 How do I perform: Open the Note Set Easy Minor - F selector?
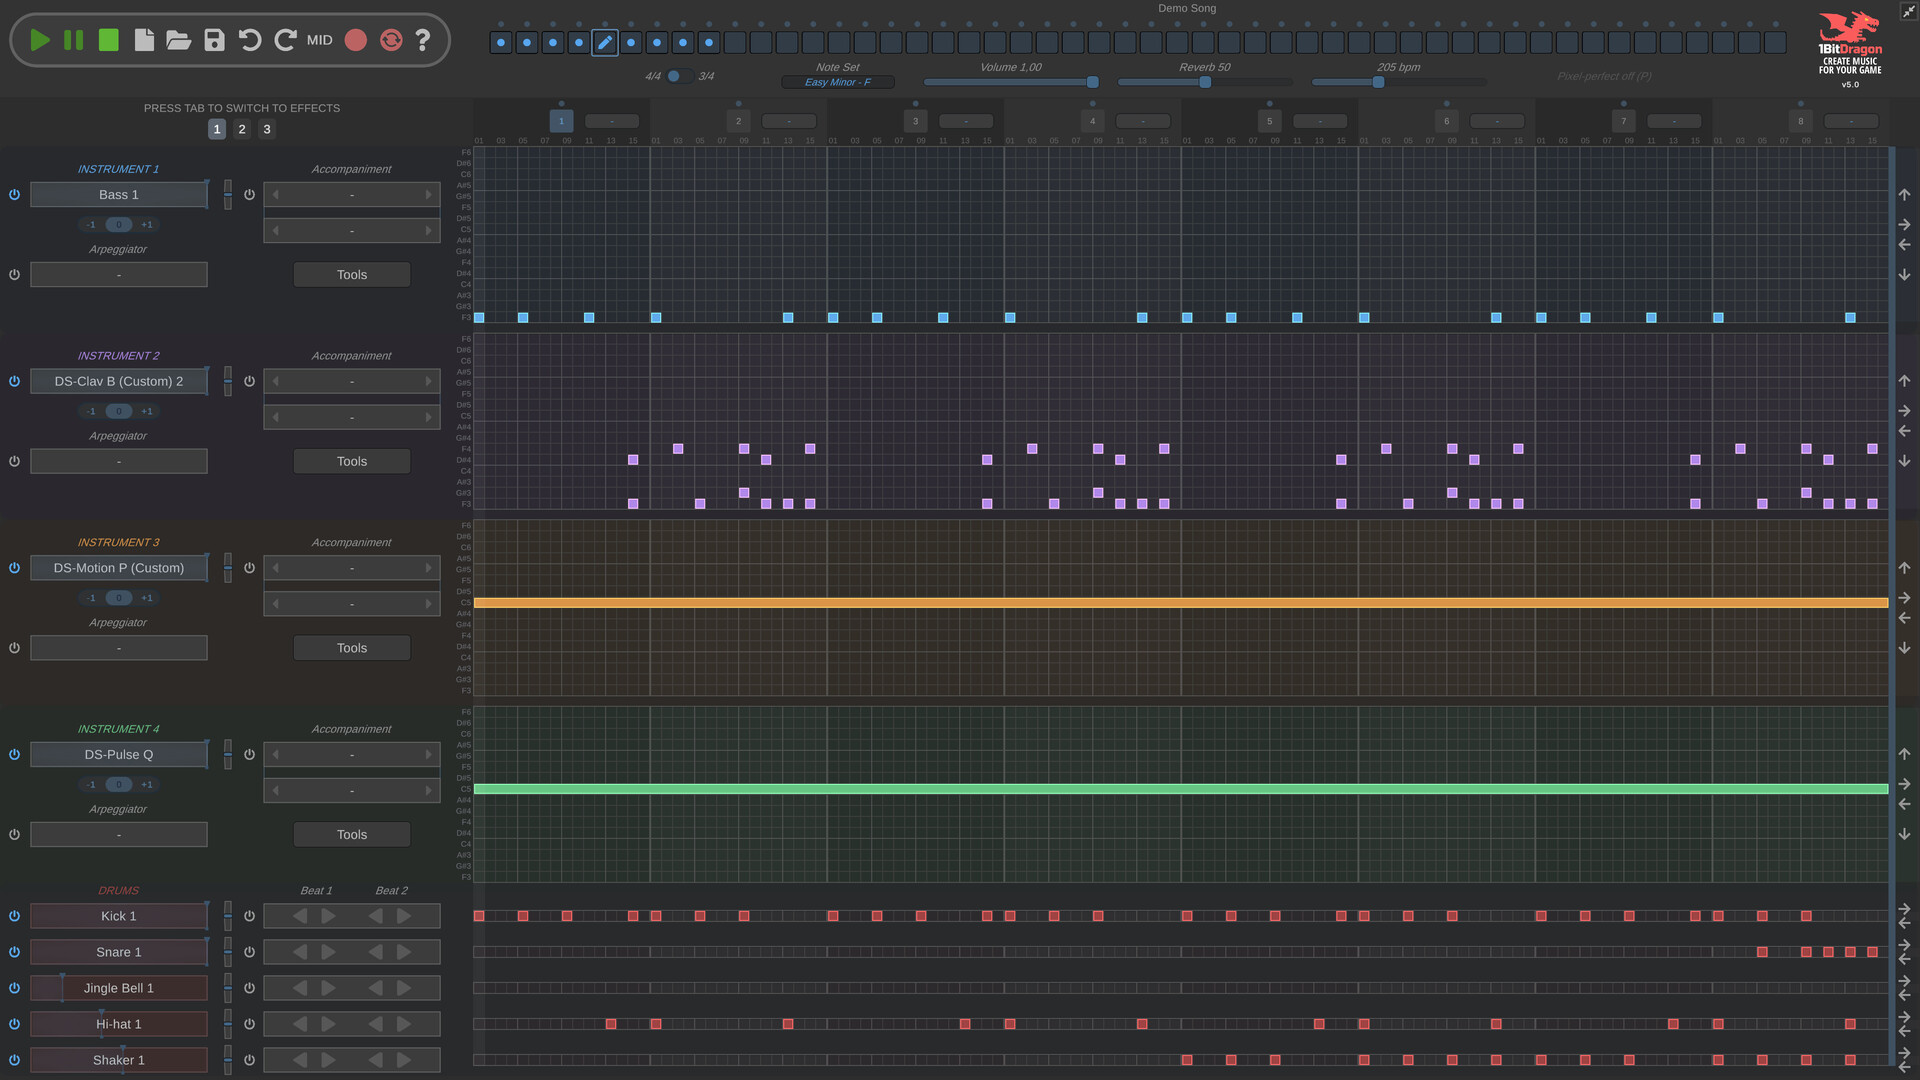(x=838, y=82)
